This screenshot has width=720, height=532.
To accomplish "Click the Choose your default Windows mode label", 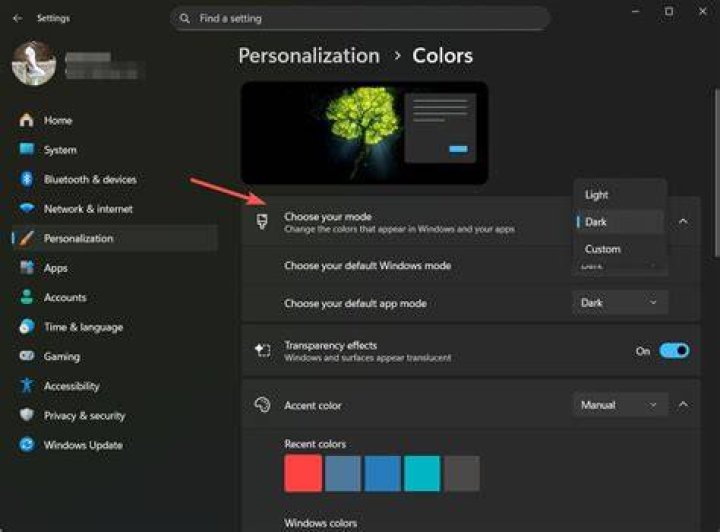I will tap(367, 265).
